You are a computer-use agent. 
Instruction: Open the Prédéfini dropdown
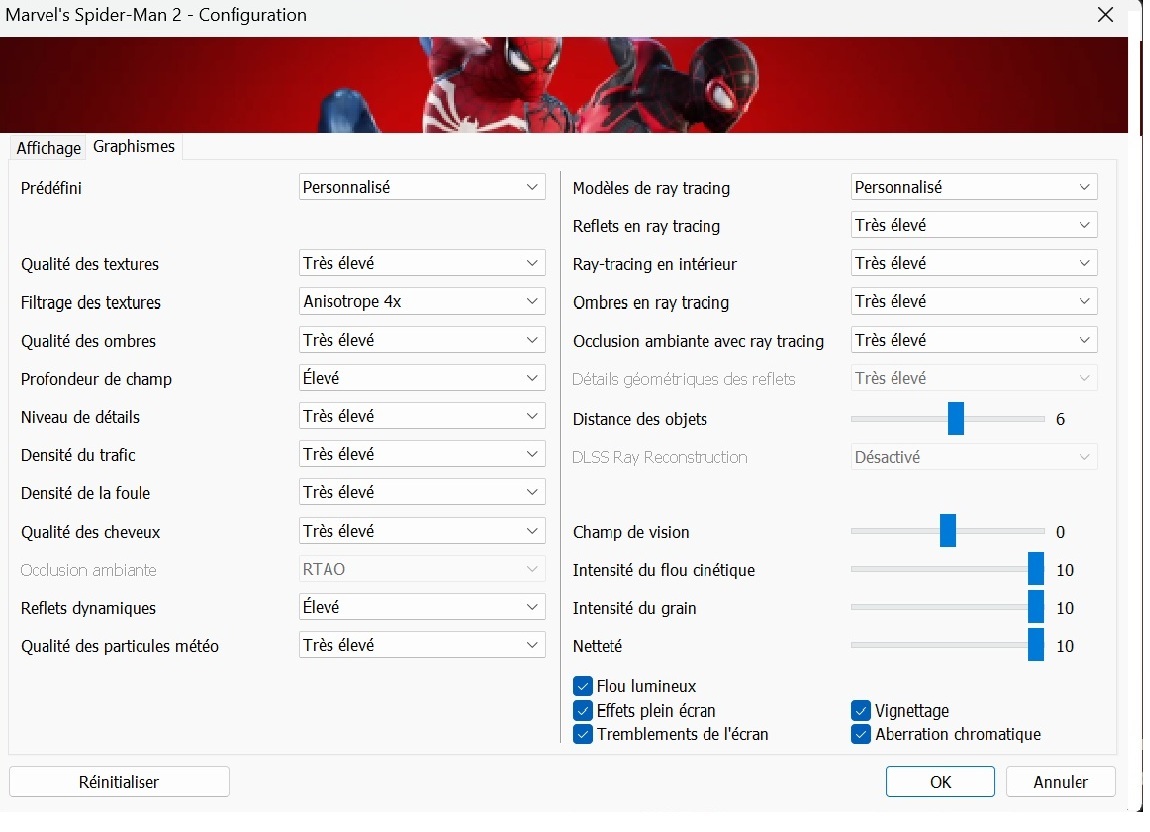pos(422,187)
